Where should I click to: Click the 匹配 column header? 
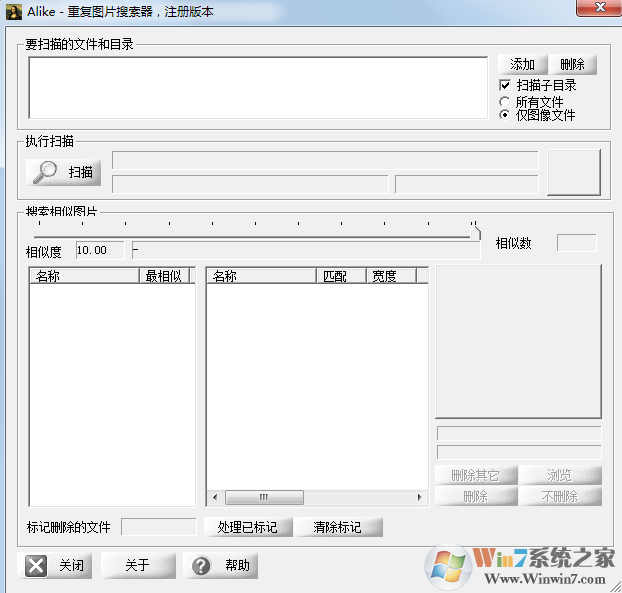pos(340,276)
